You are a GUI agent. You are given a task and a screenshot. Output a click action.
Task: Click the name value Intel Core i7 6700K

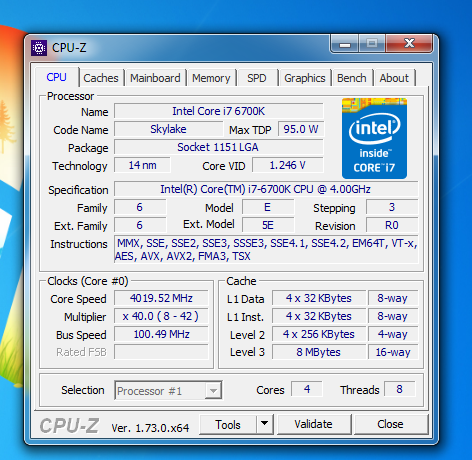(x=219, y=111)
